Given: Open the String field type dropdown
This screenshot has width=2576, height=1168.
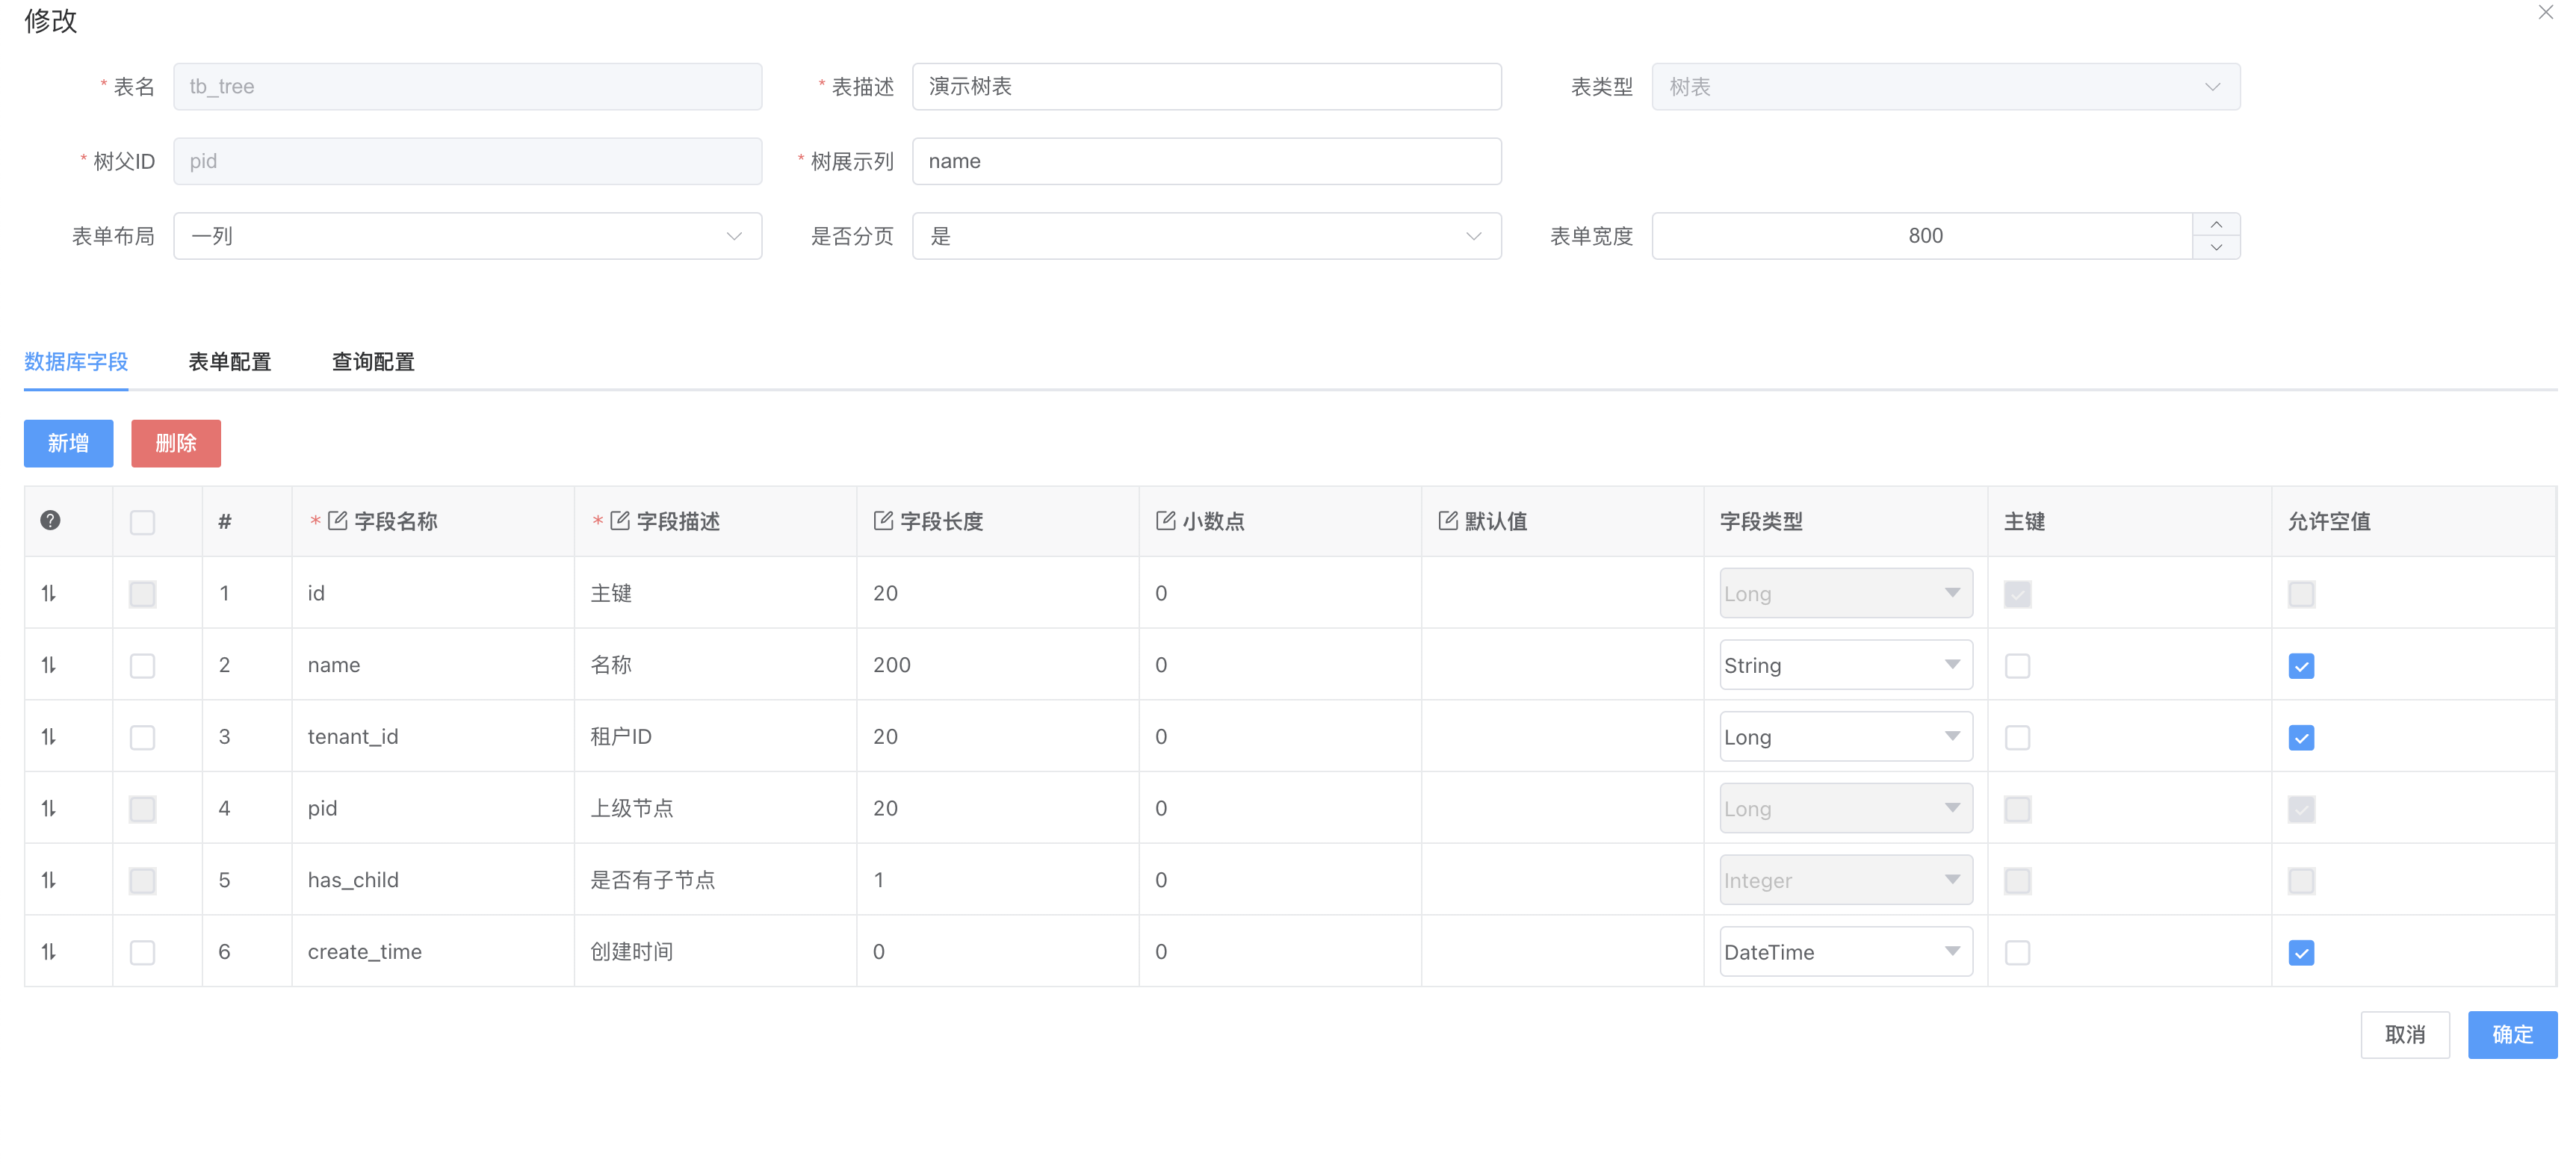Looking at the screenshot, I should coord(1845,665).
